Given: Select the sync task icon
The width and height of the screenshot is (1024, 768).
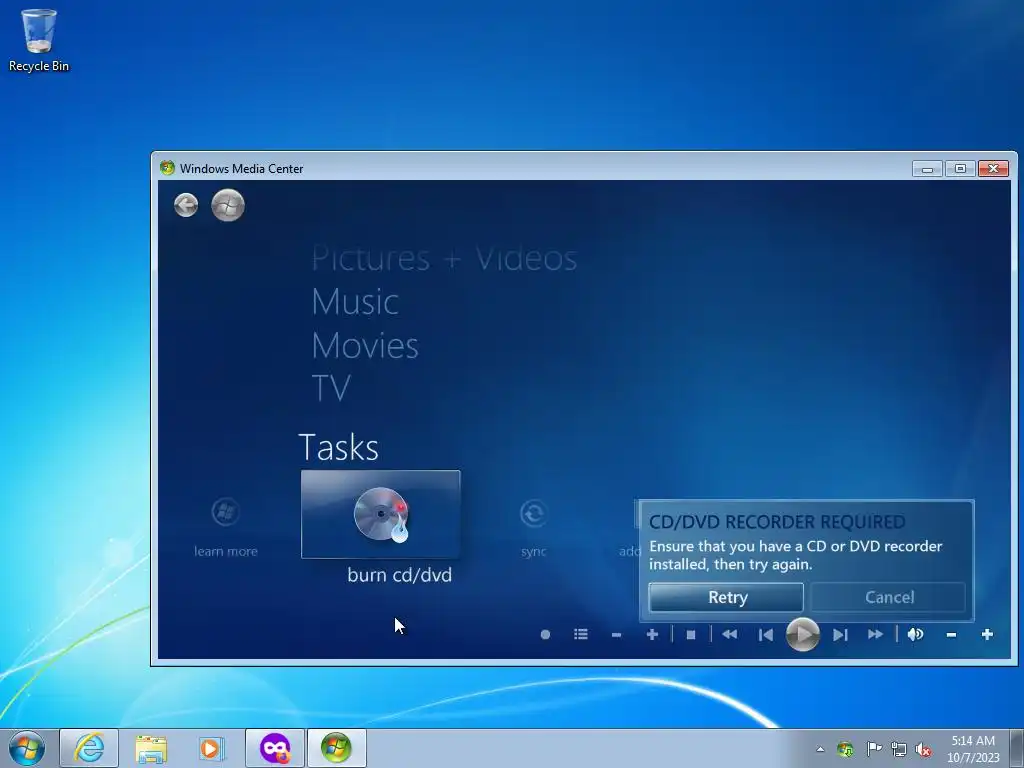Looking at the screenshot, I should tap(534, 513).
